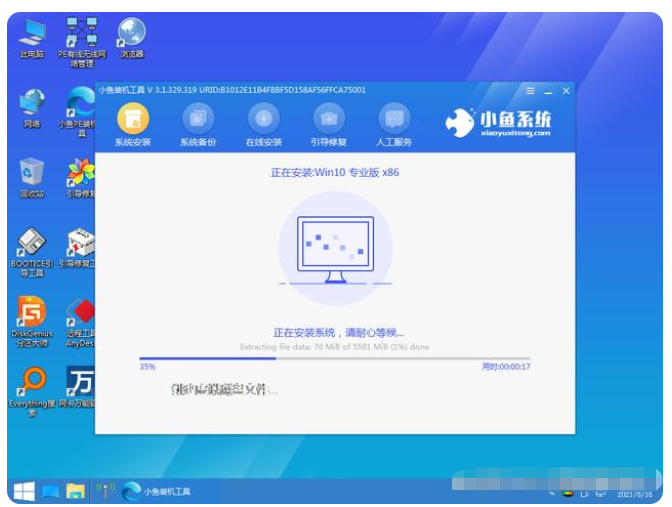Launch BOOTICE引导工具 from desktop
672x507 pixels.
(x=32, y=245)
